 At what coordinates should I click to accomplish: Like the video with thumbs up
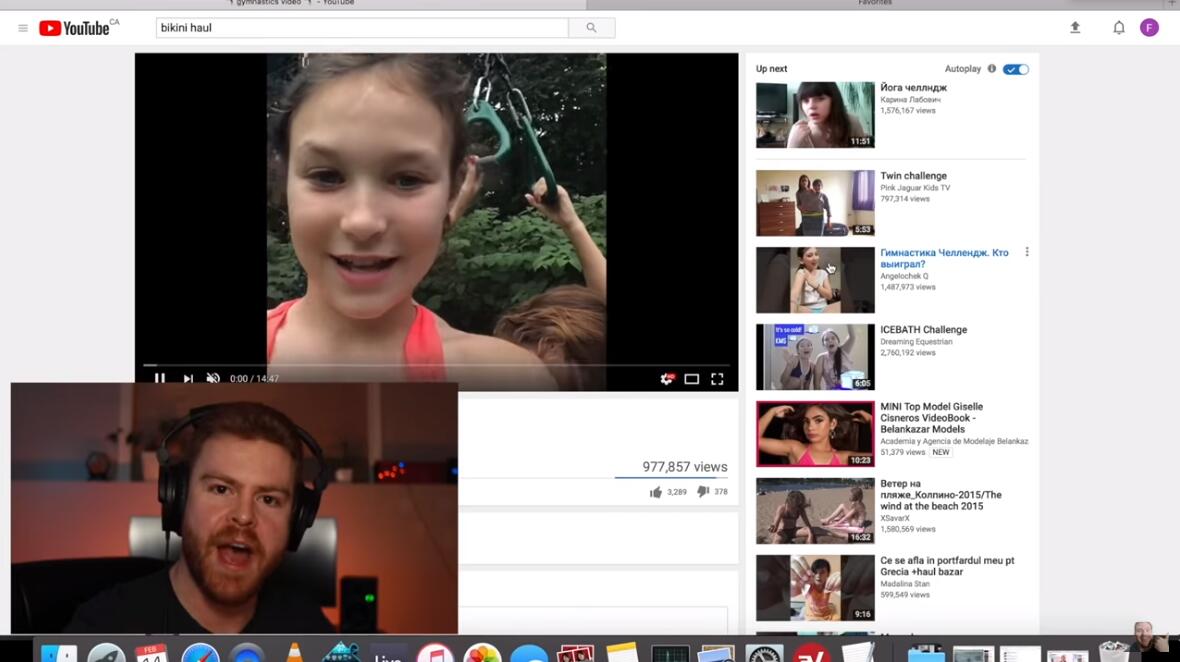coord(656,492)
